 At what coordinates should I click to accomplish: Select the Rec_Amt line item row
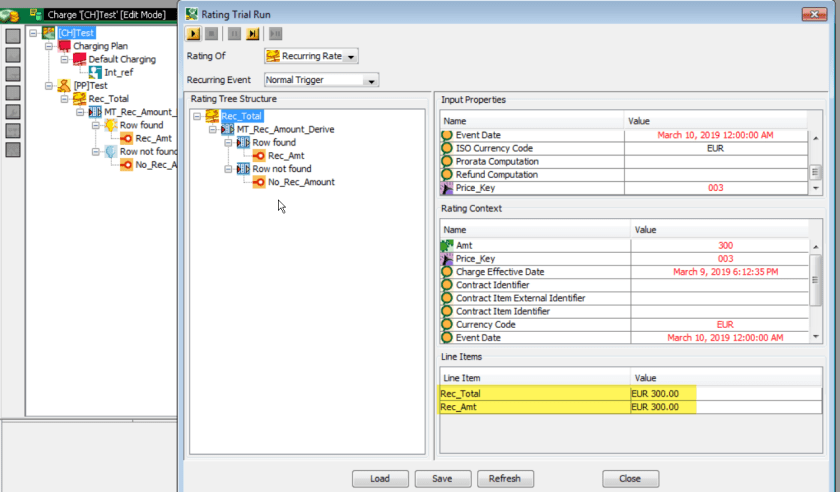click(631, 407)
